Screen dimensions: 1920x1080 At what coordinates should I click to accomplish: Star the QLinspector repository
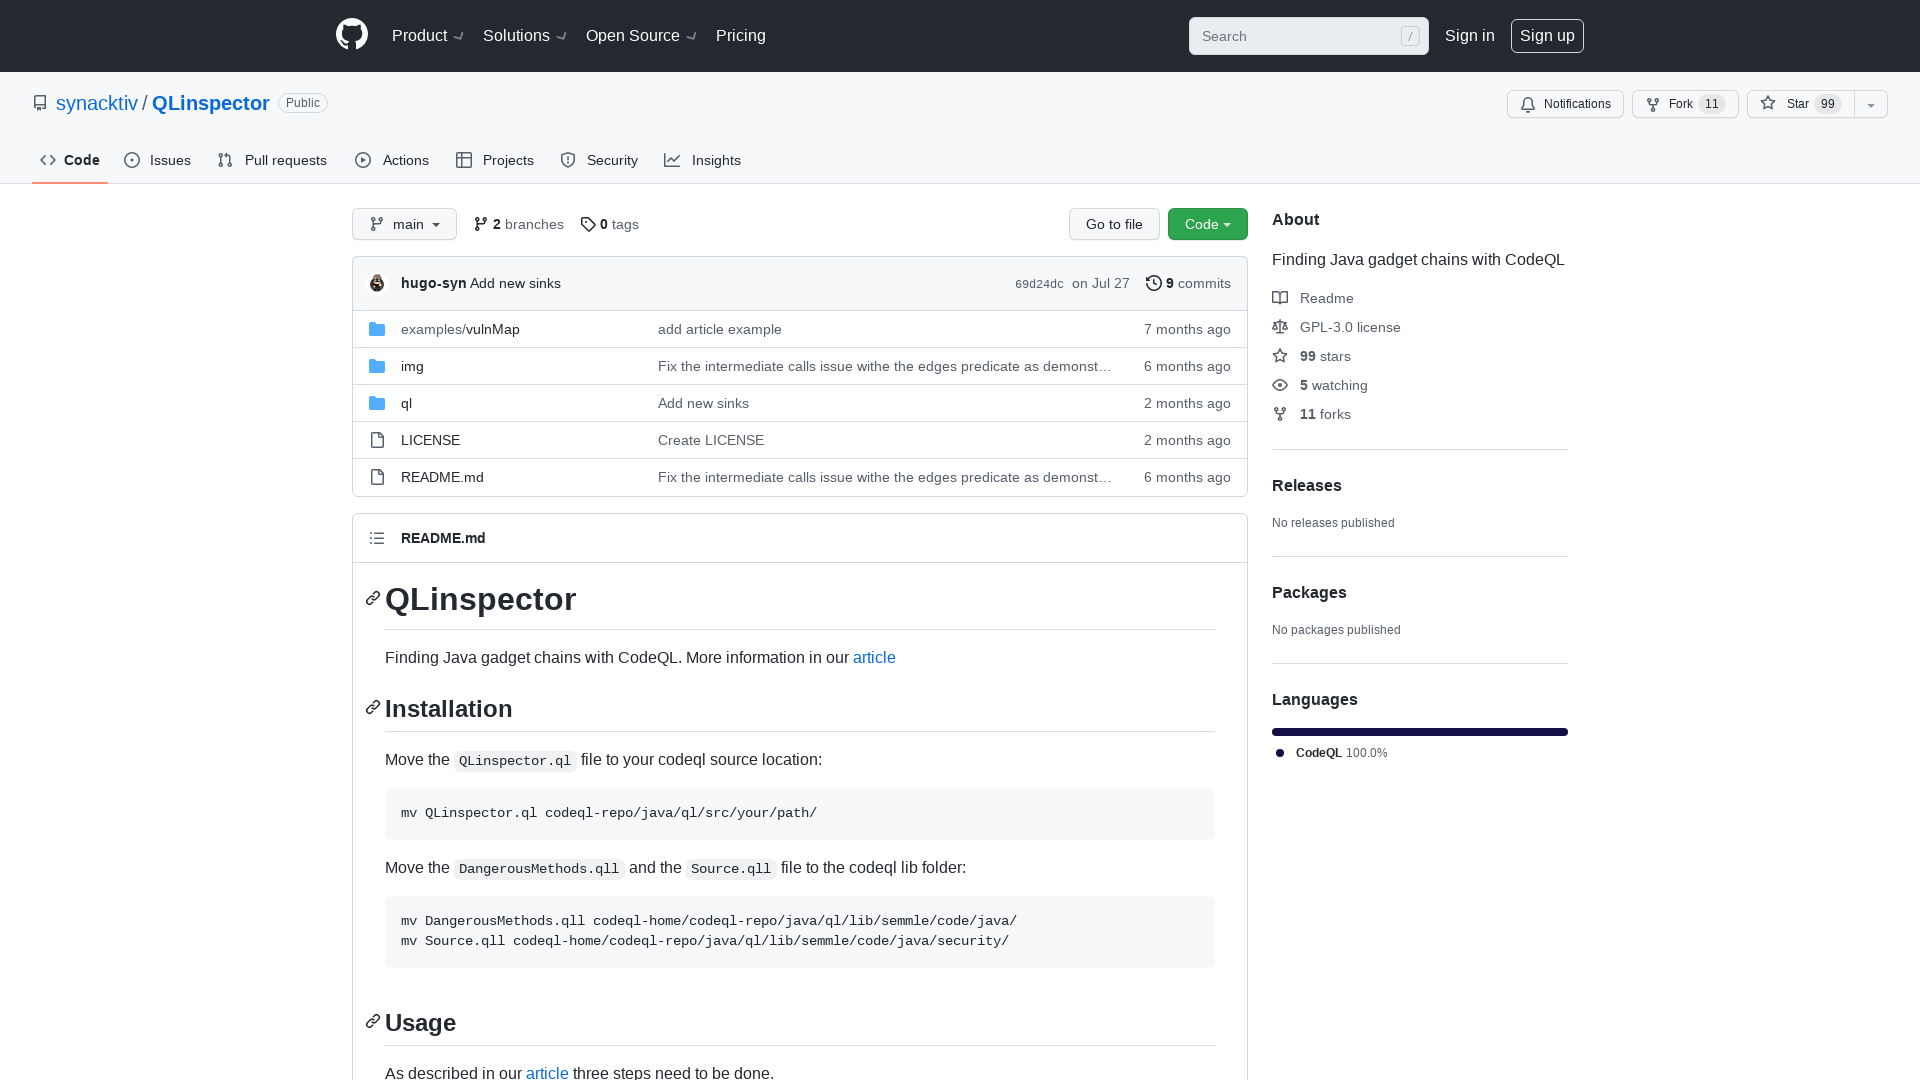(x=1800, y=104)
